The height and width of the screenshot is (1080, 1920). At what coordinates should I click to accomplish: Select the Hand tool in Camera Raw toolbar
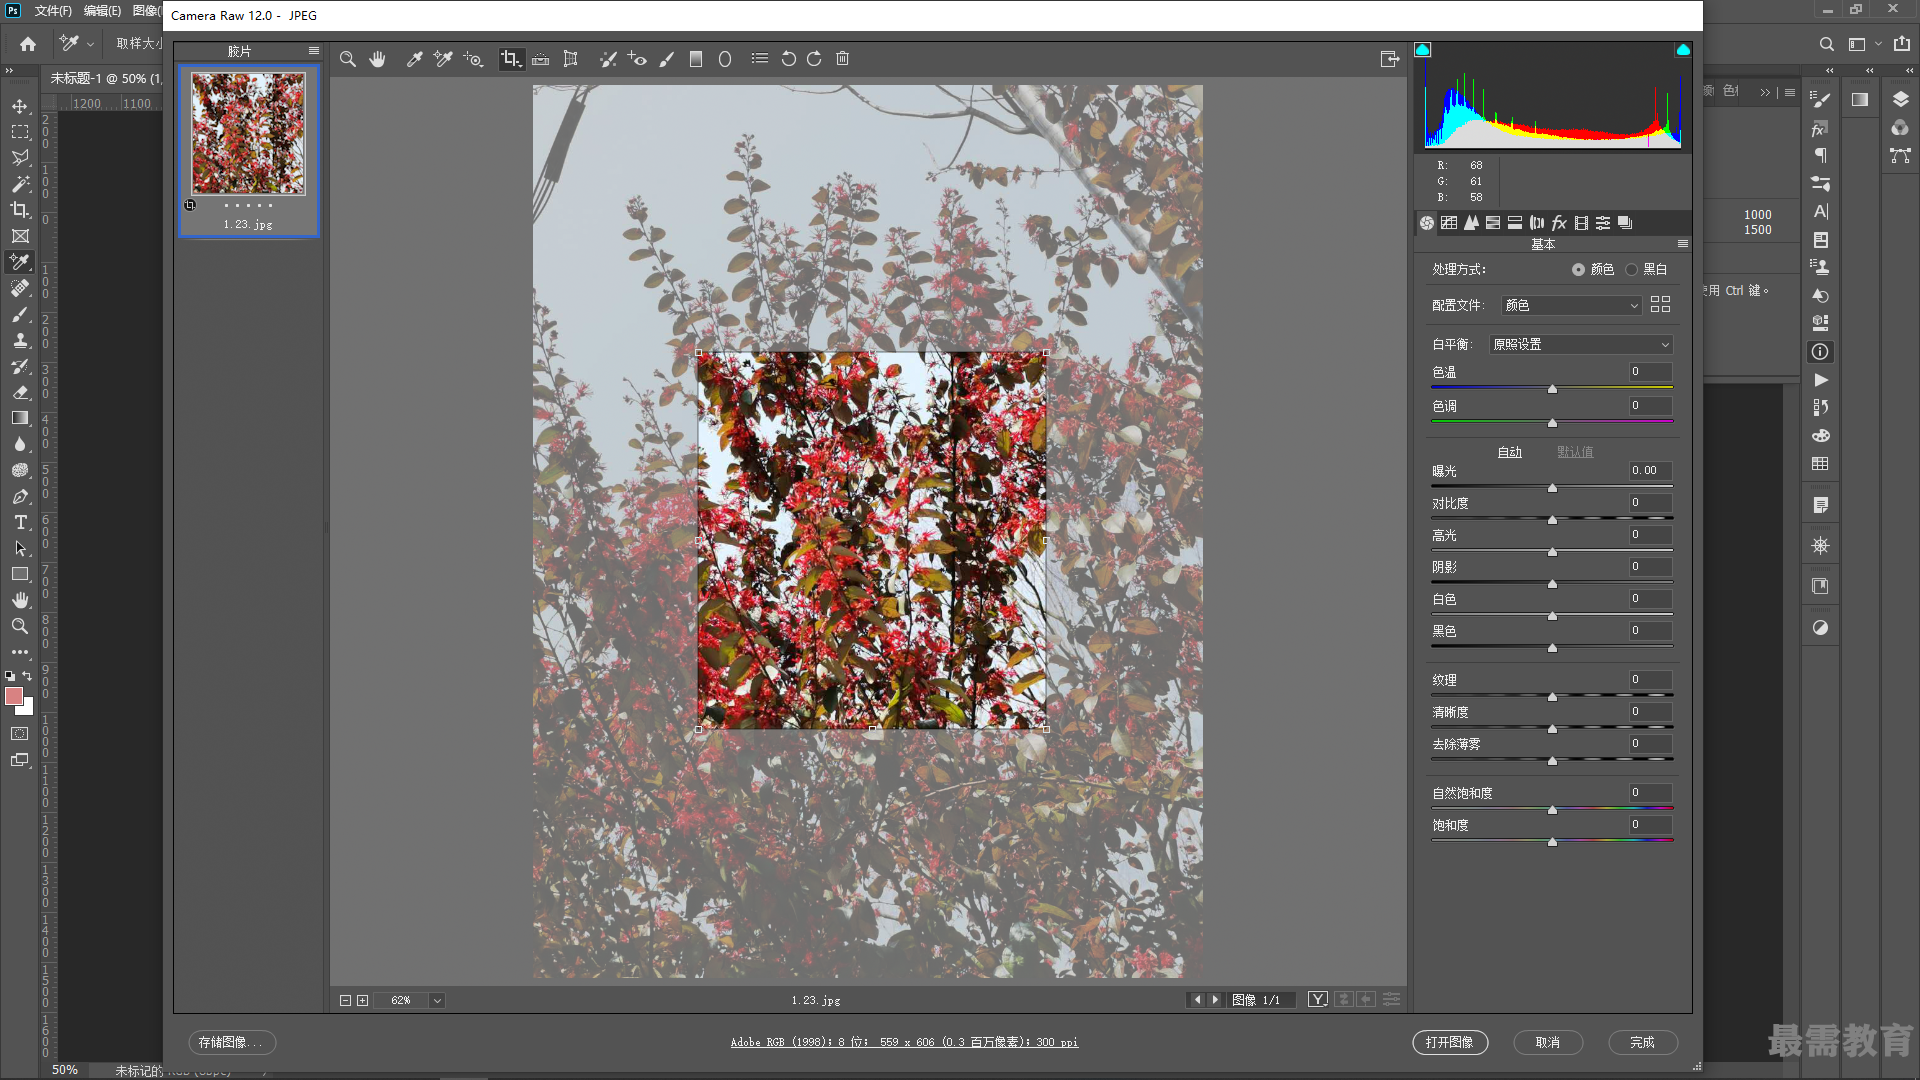[377, 59]
